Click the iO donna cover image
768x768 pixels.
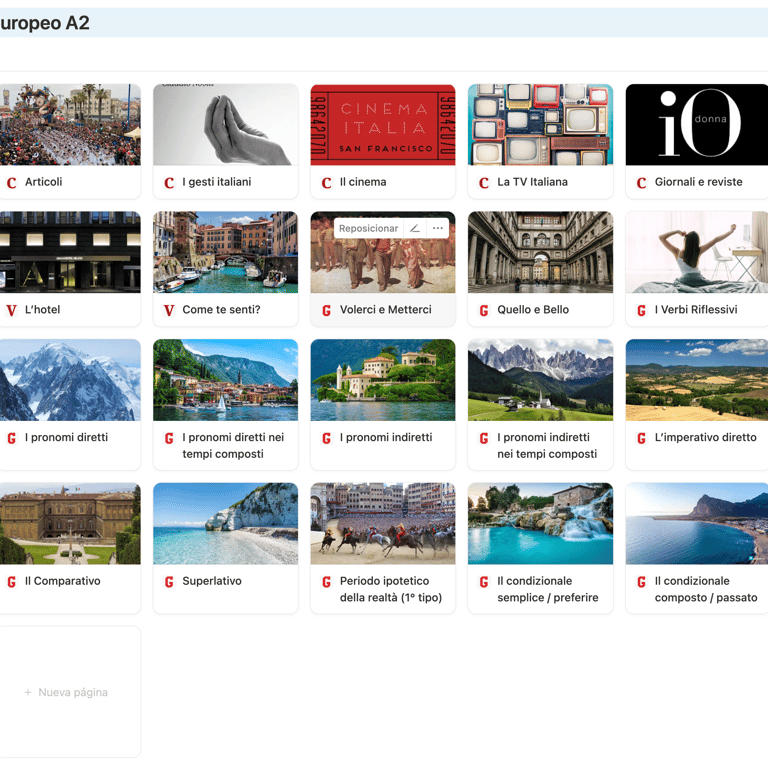697,124
